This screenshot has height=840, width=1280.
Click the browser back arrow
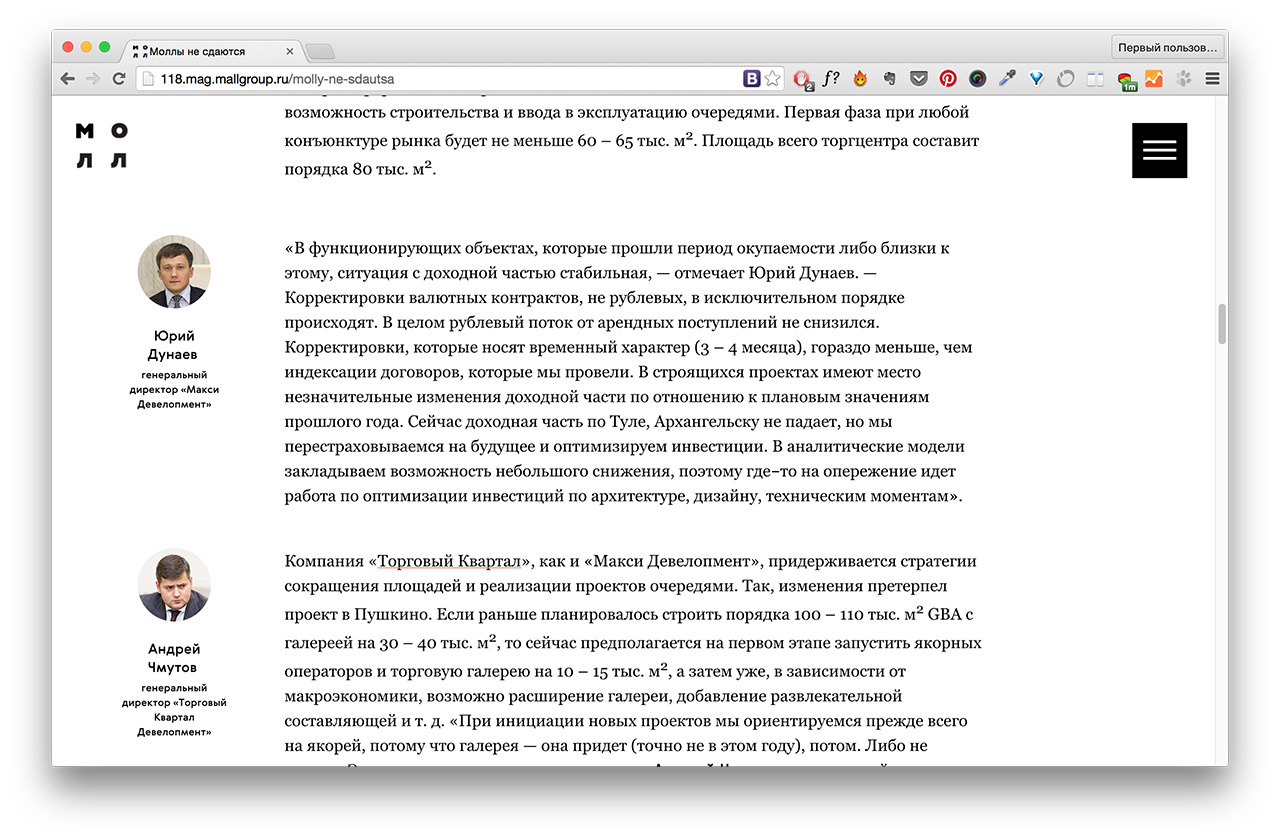point(67,78)
